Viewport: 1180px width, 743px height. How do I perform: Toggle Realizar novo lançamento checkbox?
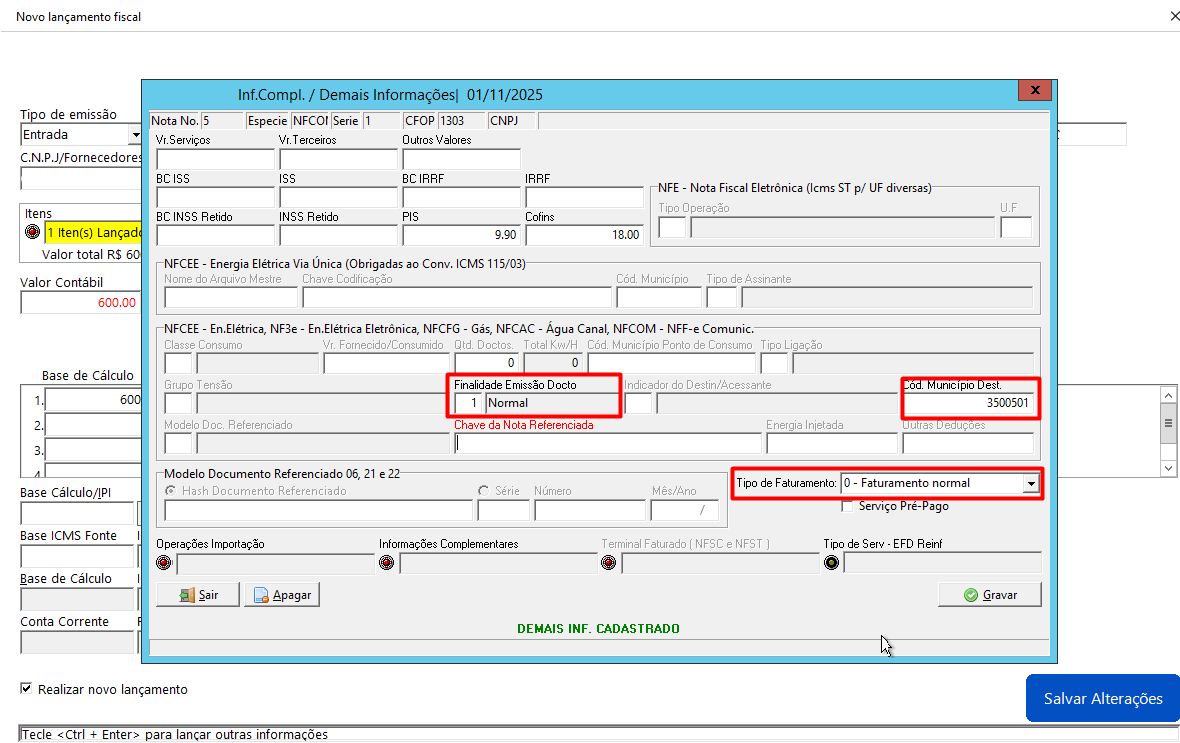point(26,689)
